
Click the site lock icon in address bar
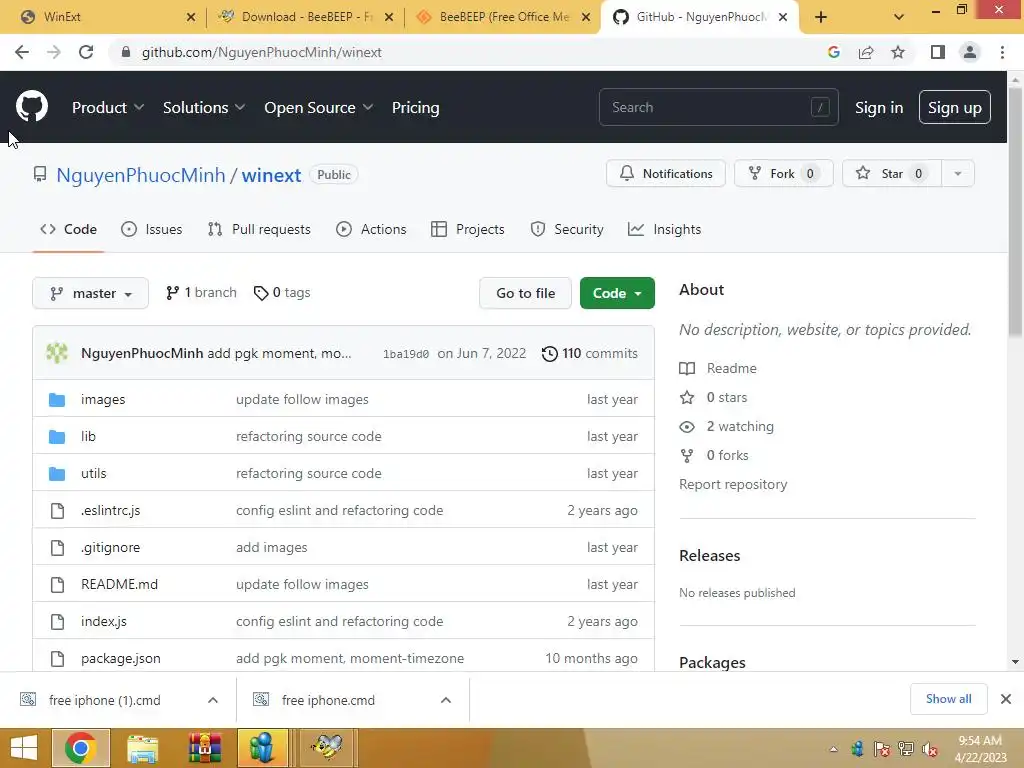(x=126, y=52)
